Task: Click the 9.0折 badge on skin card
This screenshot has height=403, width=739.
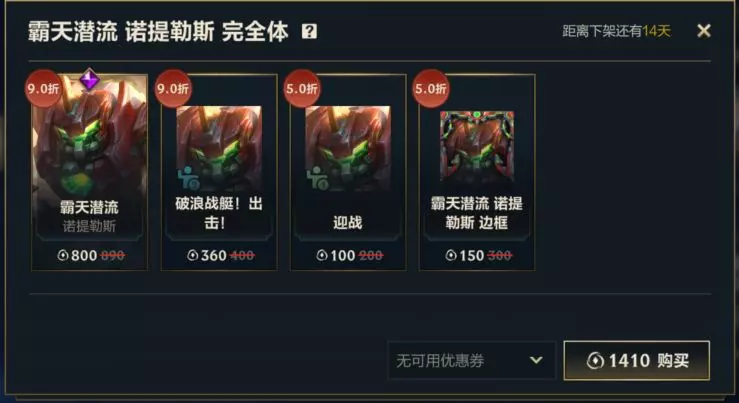Action: pyautogui.click(x=43, y=89)
